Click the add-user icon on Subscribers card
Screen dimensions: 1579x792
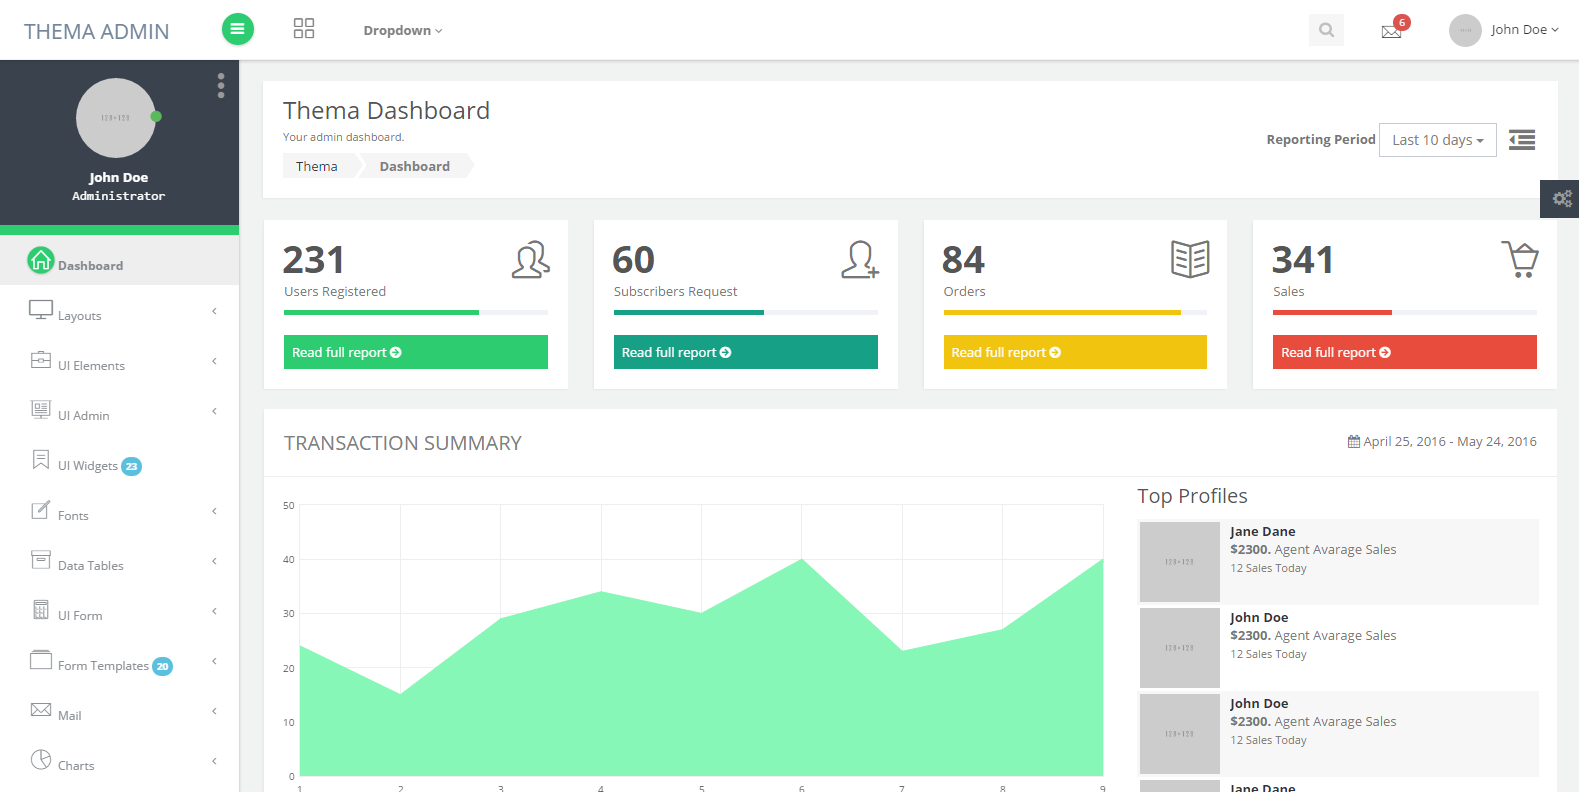(859, 259)
